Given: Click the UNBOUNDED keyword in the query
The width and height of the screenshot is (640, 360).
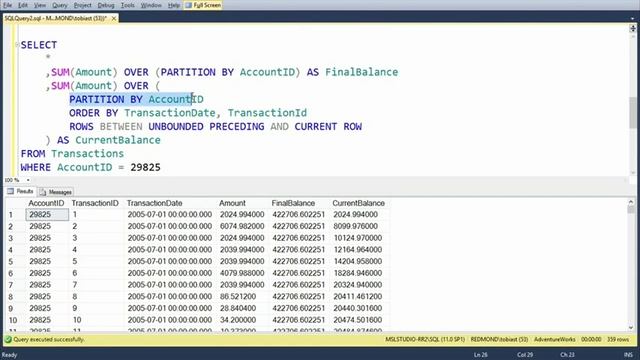Looking at the screenshot, I should (176, 127).
